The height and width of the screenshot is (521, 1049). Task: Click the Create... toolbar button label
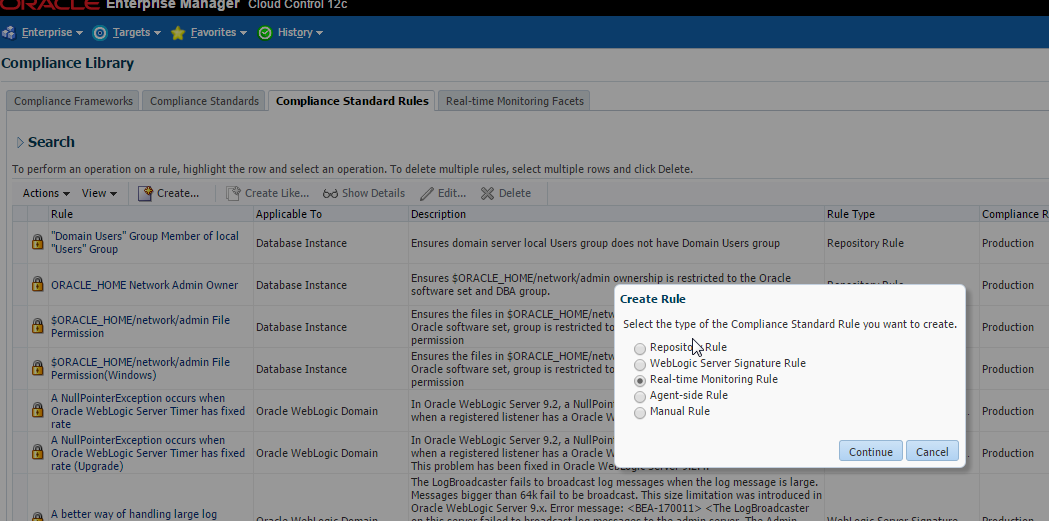point(178,193)
